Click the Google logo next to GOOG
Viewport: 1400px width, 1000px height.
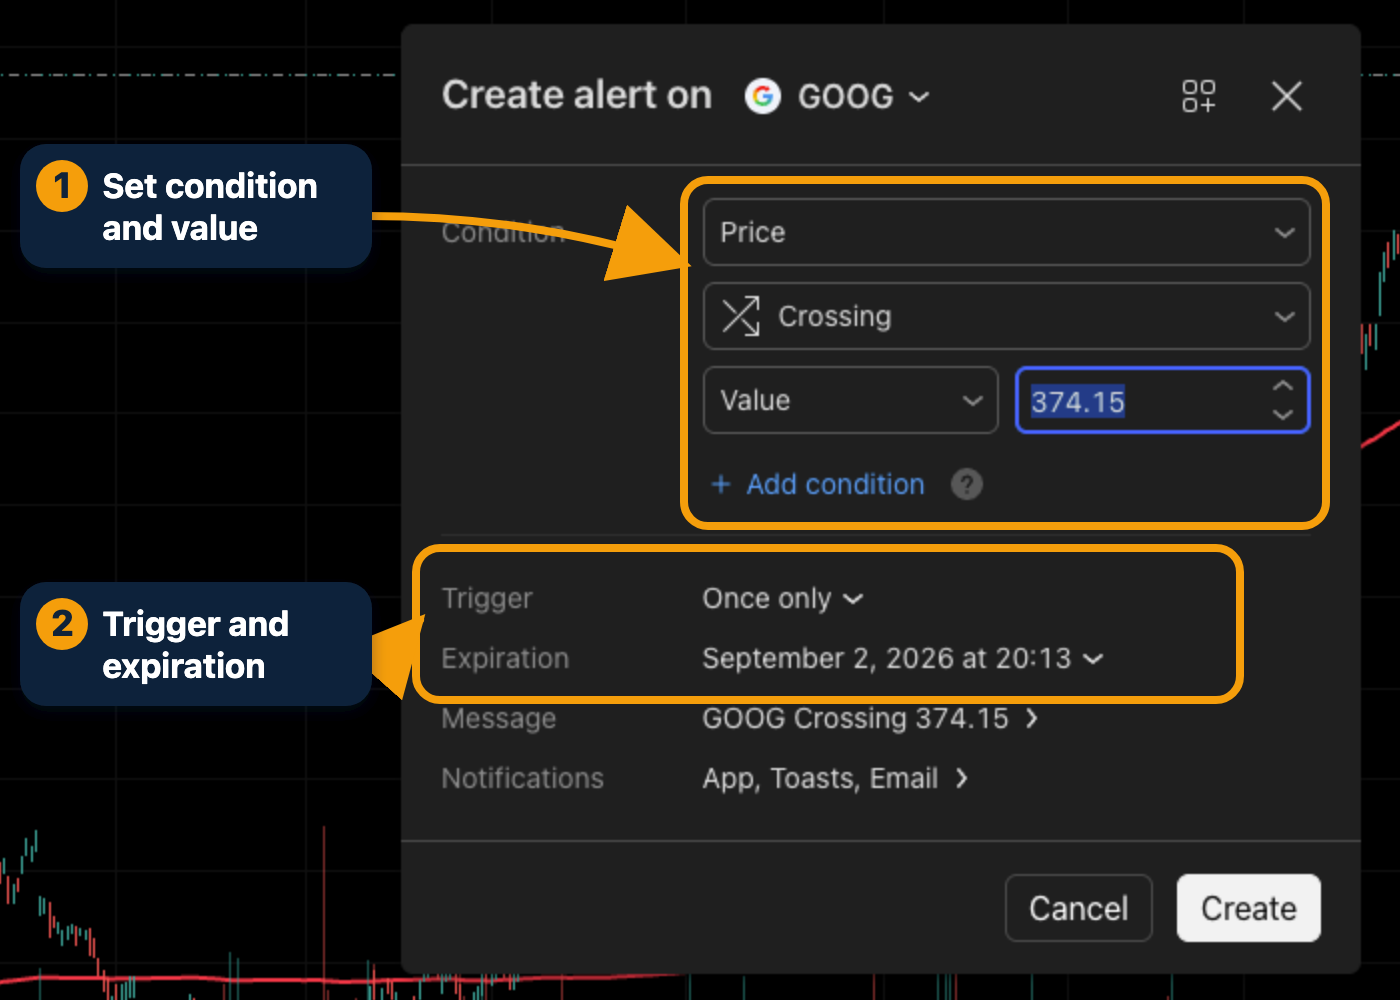point(763,96)
